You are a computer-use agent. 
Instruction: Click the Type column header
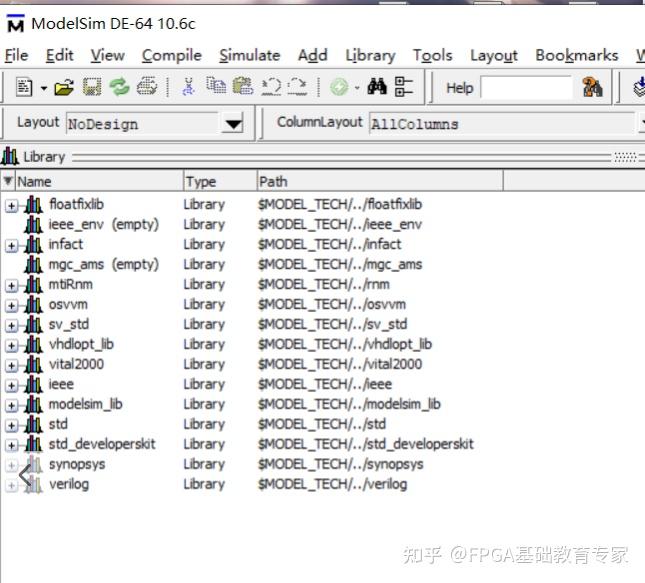tap(220, 181)
